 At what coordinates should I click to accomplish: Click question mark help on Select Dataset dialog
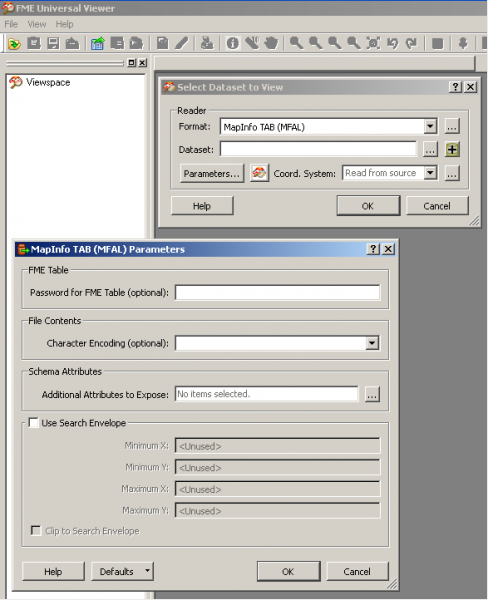click(x=455, y=87)
